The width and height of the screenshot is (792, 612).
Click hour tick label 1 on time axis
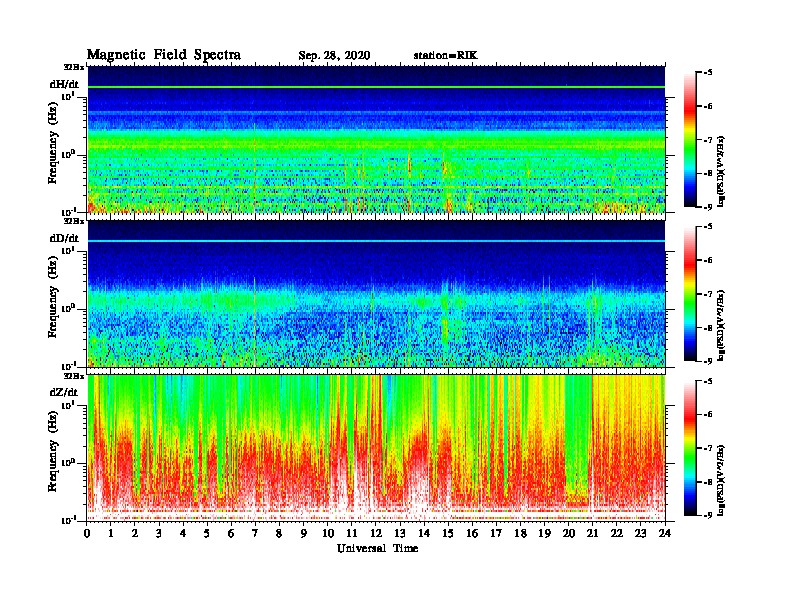point(111,533)
